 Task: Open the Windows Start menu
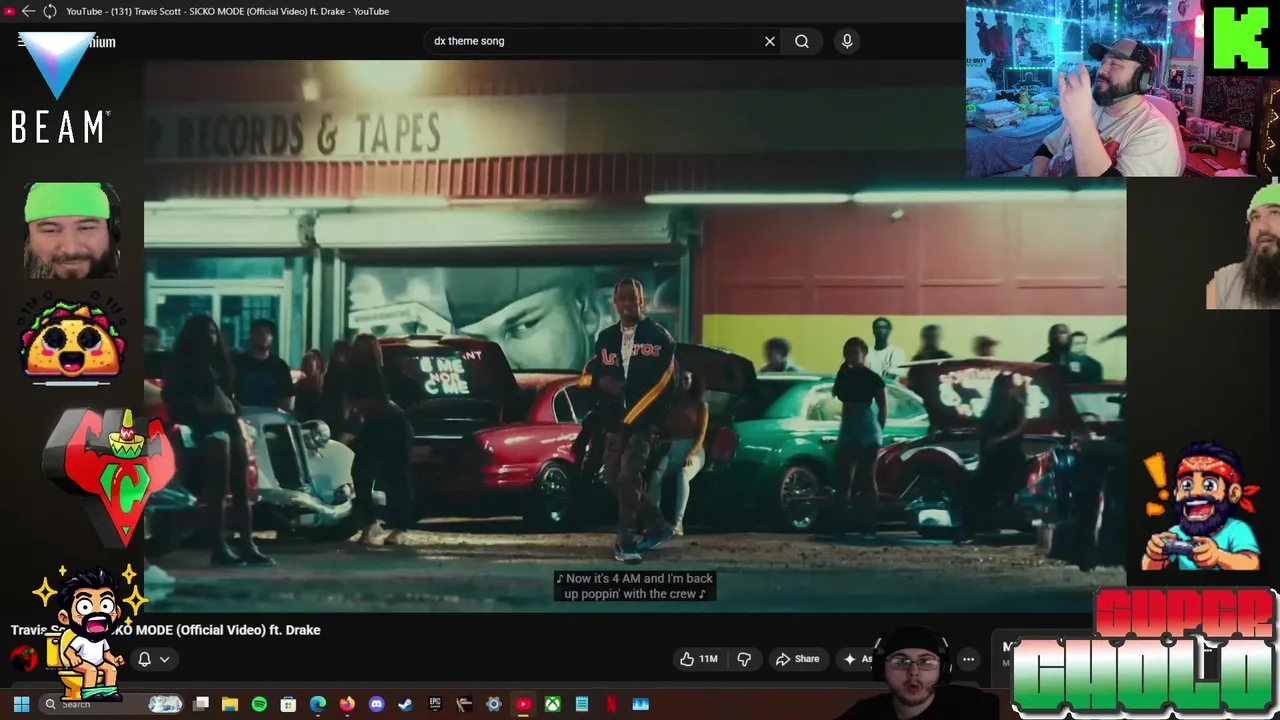21,704
